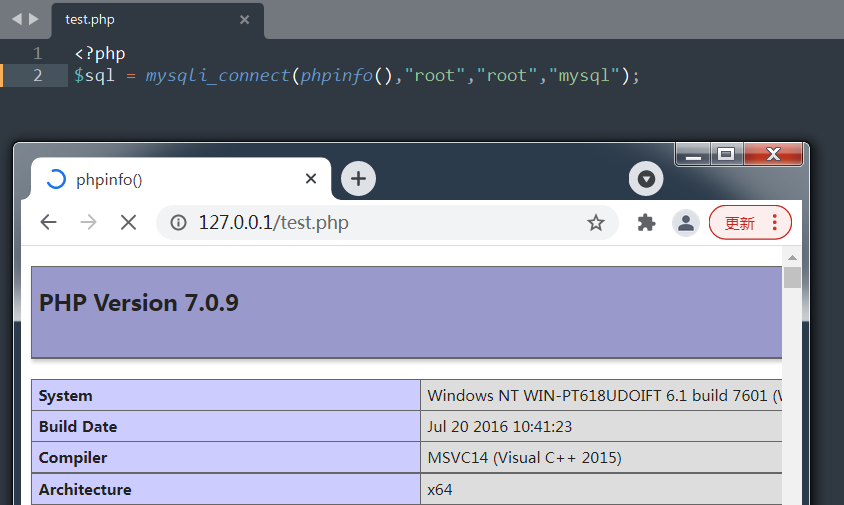Select the test.php editor tab
The image size is (844, 505).
tap(157, 20)
